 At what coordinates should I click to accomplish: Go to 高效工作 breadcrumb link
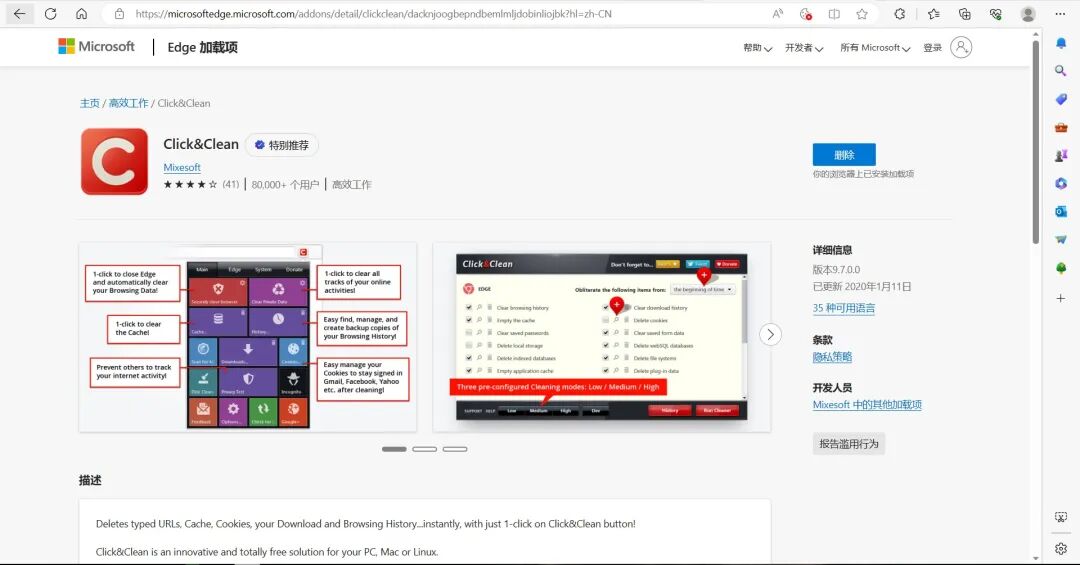128,103
